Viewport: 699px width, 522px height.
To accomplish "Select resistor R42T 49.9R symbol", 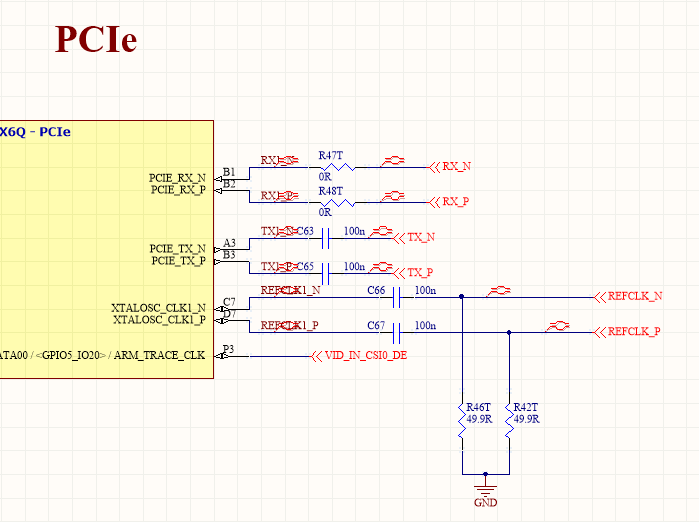I will click(x=509, y=420).
